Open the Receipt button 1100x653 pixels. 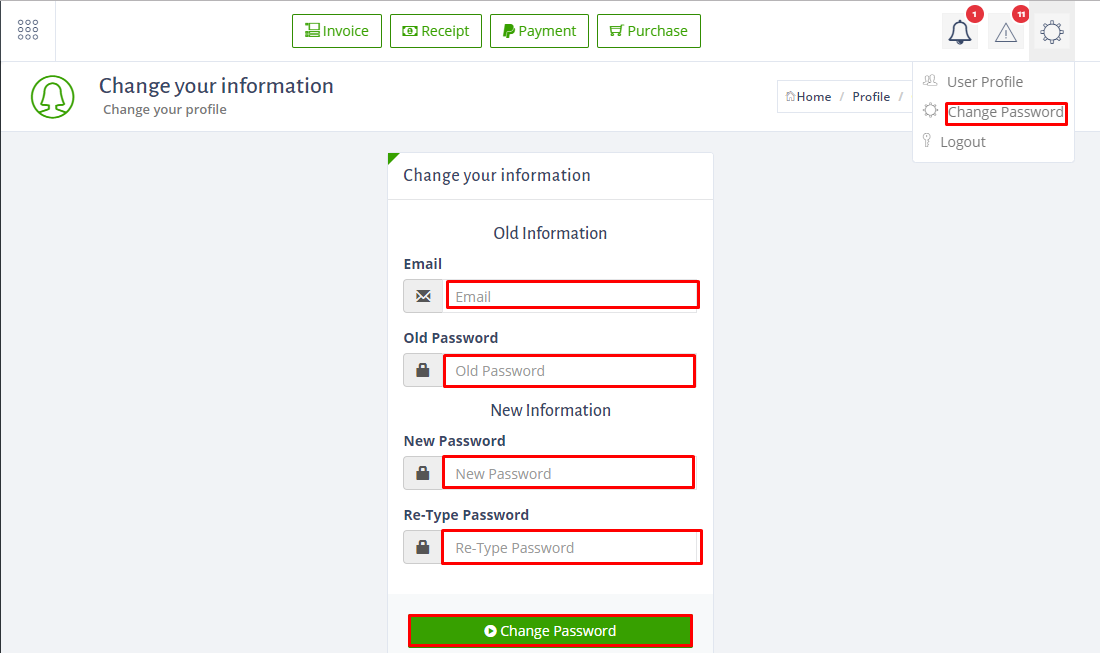(436, 31)
